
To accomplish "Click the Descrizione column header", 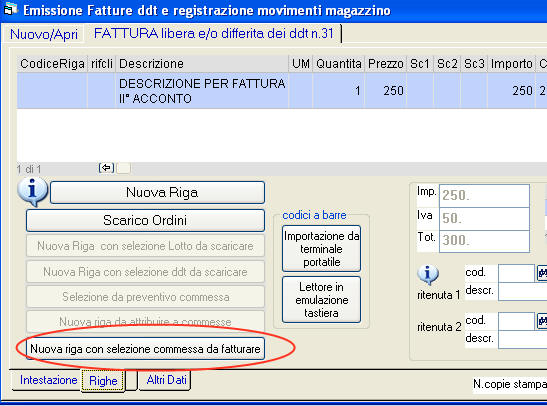I will (202, 64).
